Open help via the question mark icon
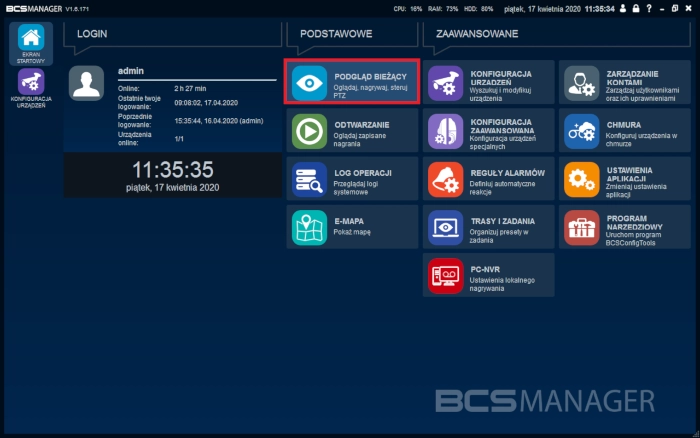The height and width of the screenshot is (438, 700). (x=649, y=8)
